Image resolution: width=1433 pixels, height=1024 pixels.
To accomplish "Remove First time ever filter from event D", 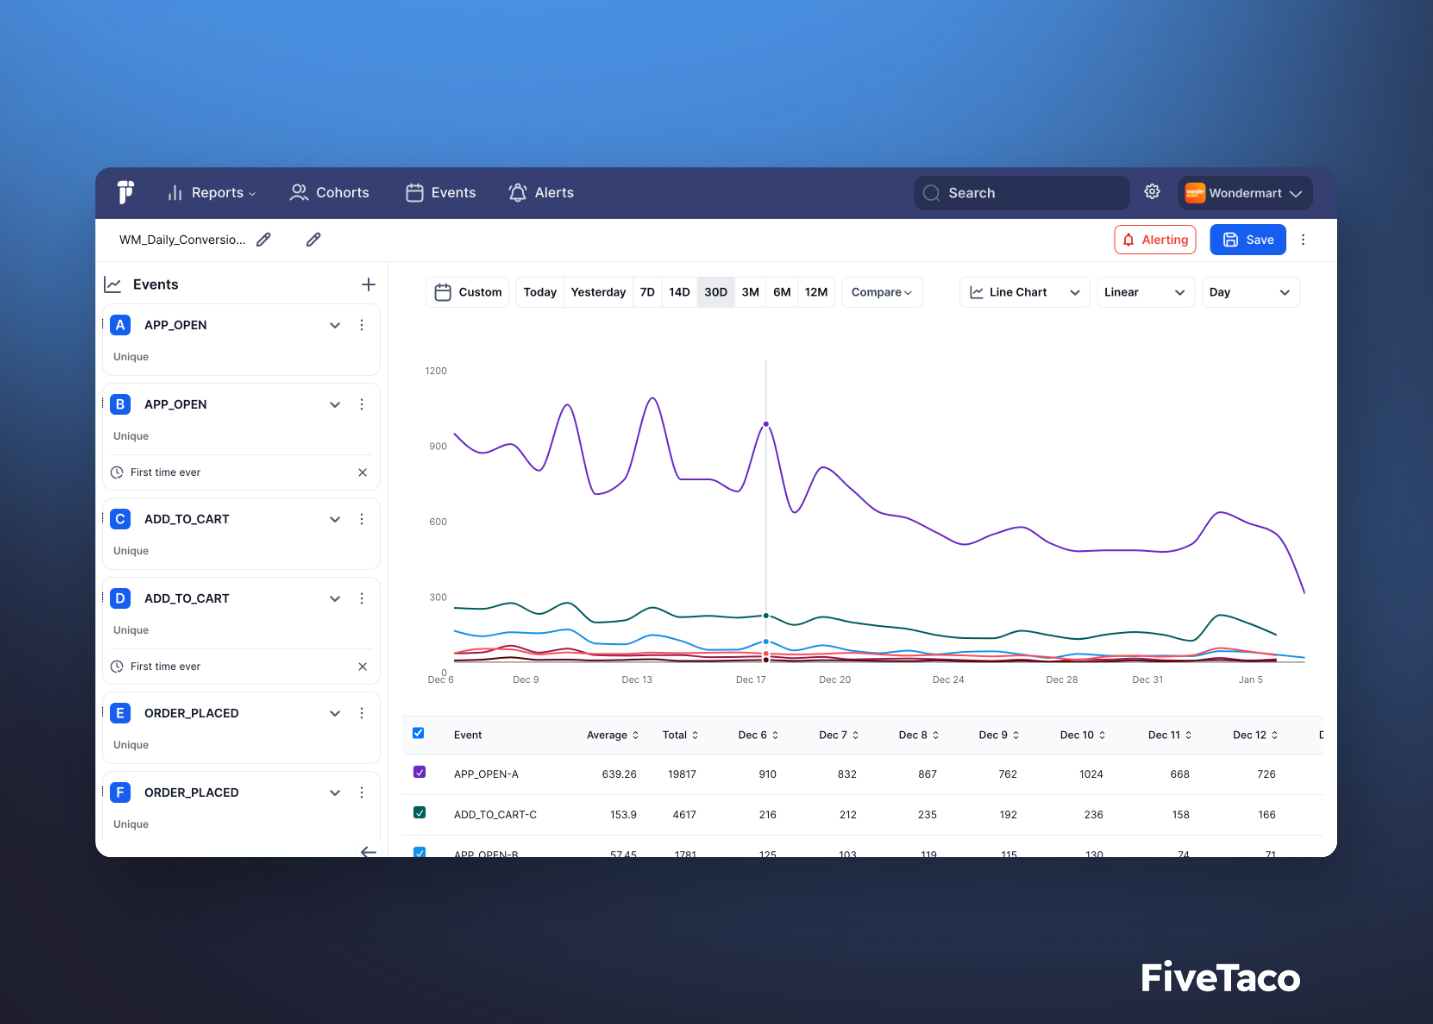I will click(x=363, y=667).
